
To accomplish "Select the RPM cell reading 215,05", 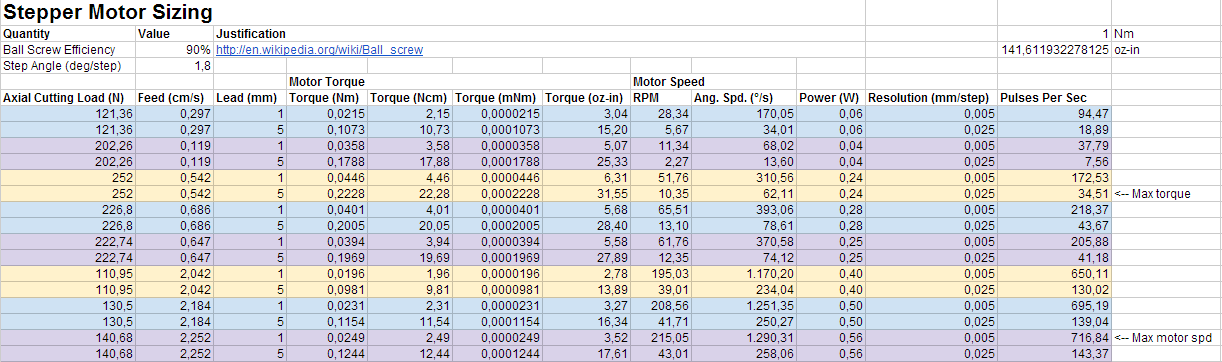I will click(x=660, y=337).
